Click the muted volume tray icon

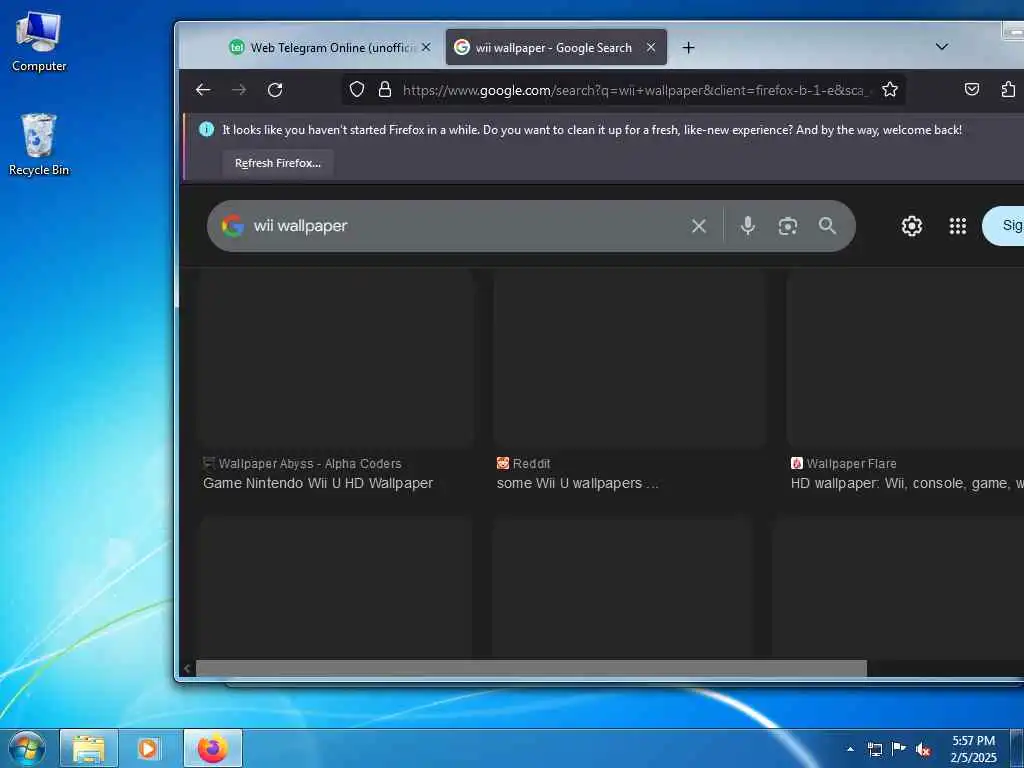923,749
